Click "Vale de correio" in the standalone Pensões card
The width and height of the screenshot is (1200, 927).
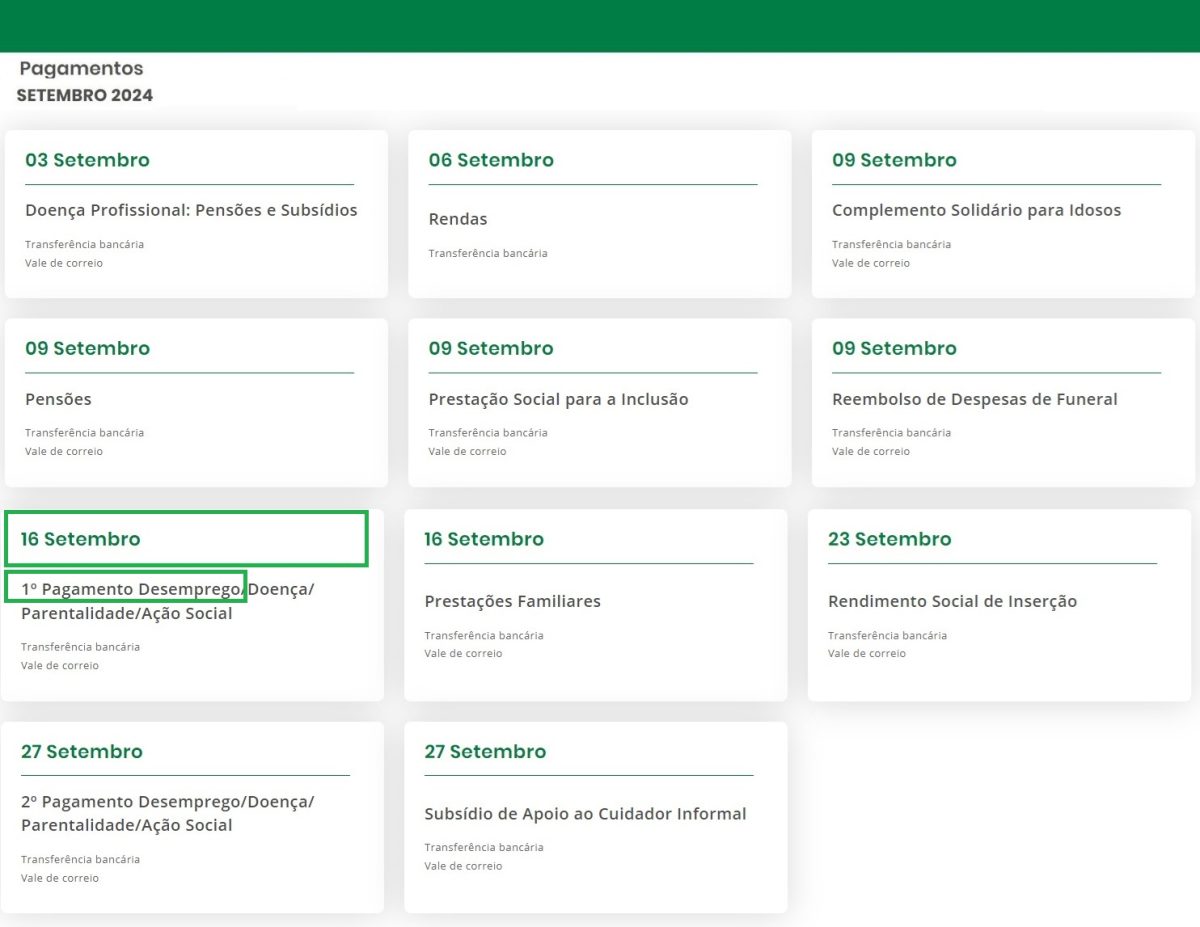(x=64, y=451)
